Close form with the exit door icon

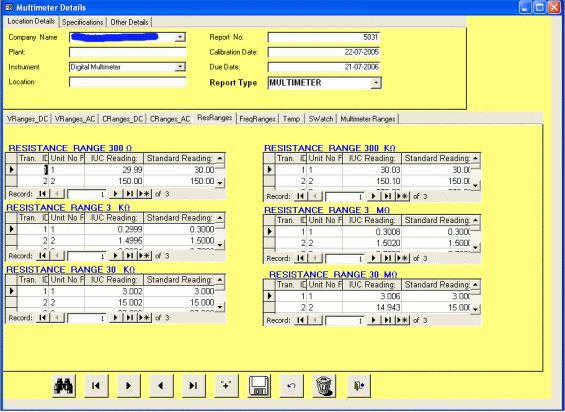[x=359, y=386]
